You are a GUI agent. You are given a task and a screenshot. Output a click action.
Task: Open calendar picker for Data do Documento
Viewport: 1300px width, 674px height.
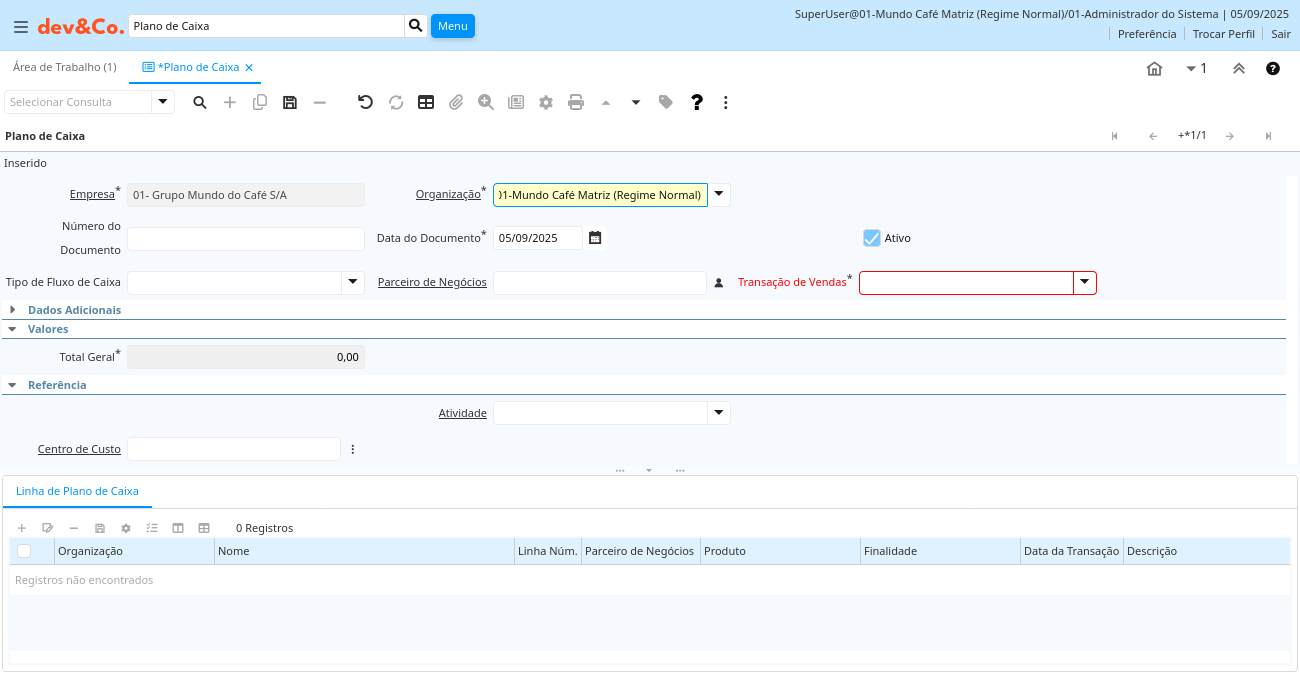pos(595,238)
